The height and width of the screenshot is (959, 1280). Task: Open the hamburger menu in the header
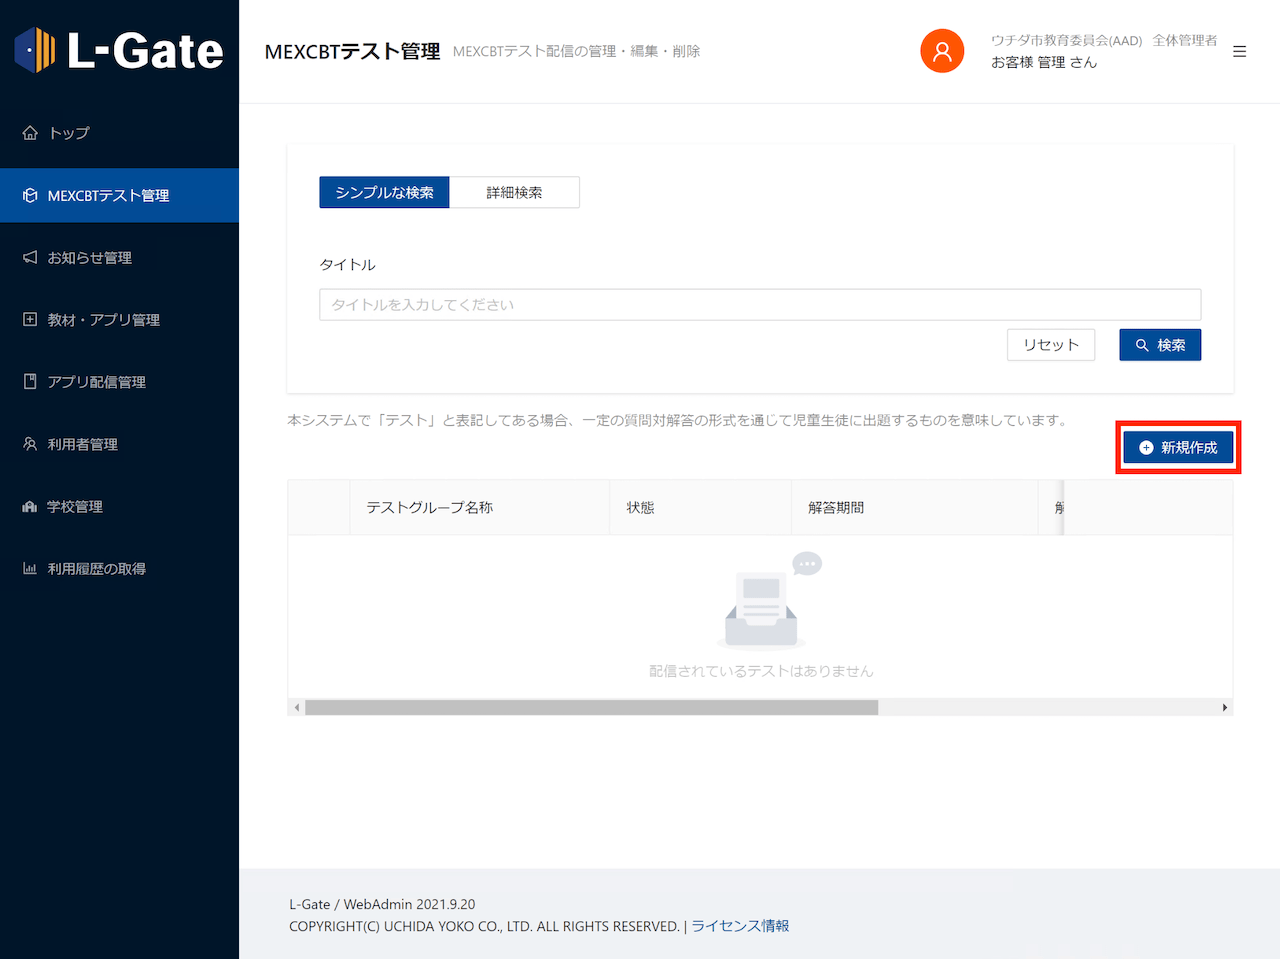pos(1240,51)
